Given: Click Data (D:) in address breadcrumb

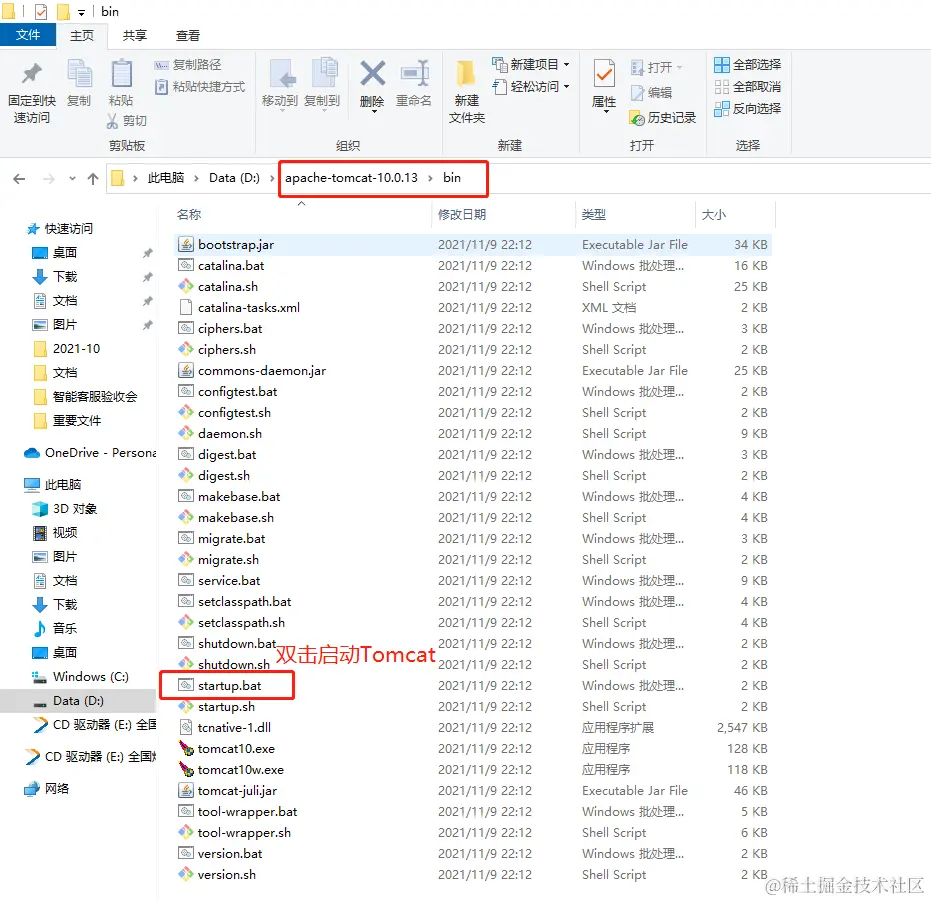Looking at the screenshot, I should [235, 178].
